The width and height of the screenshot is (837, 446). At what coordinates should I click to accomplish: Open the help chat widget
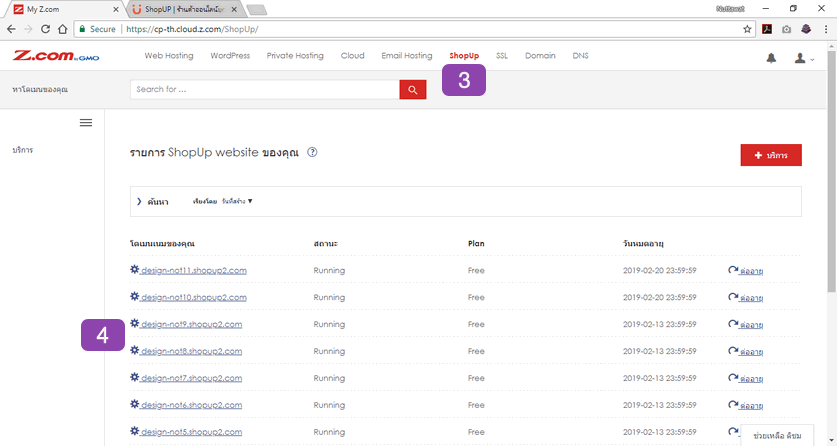pos(777,435)
